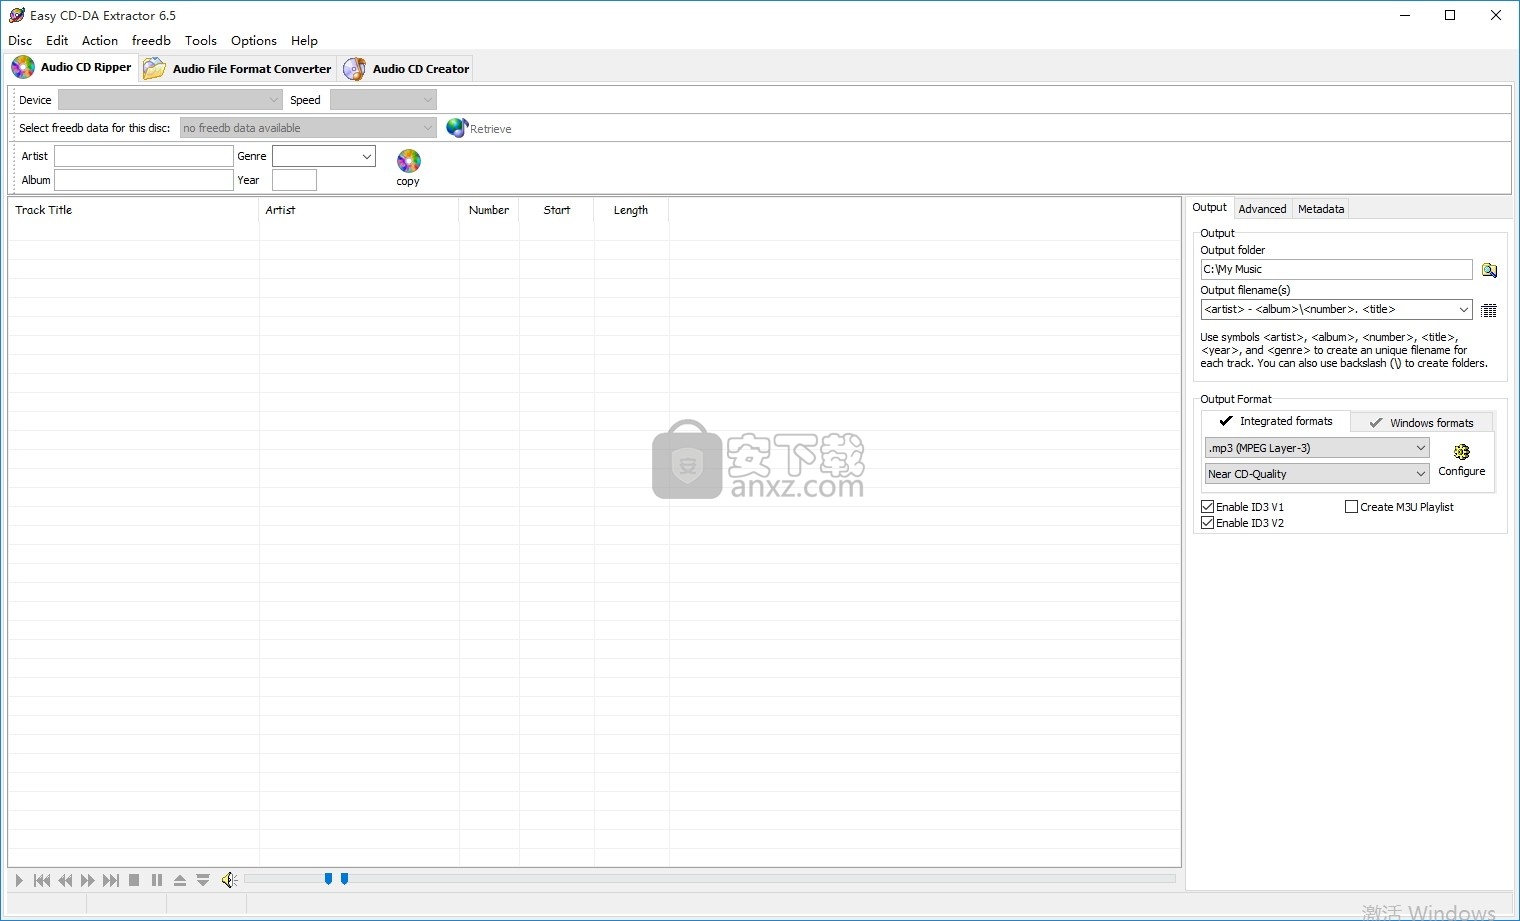Browse for output folder icon
Screen dimensions: 1520x921
pos(1489,270)
